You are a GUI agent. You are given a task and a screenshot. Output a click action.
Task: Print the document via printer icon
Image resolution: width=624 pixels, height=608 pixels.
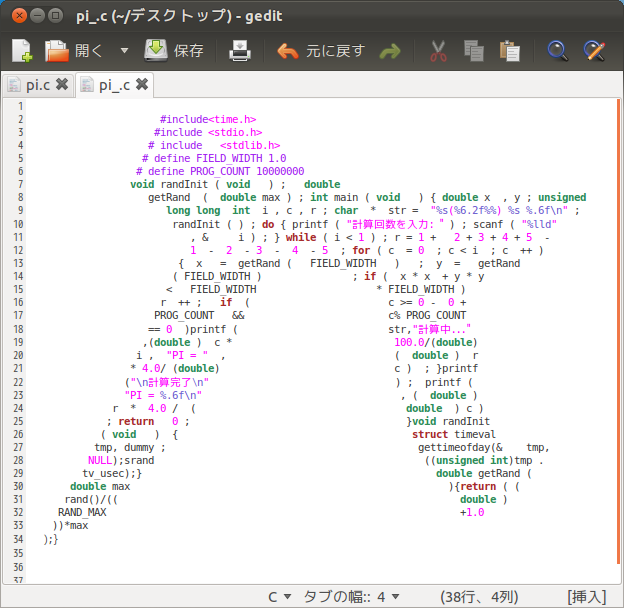coord(240,51)
